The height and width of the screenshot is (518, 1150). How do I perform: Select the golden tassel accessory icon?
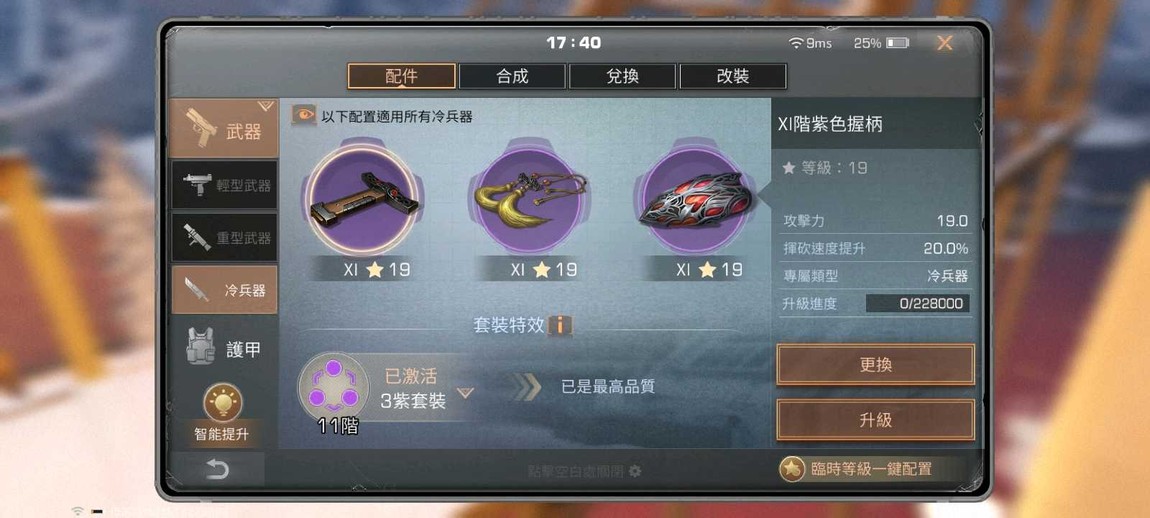coord(530,199)
